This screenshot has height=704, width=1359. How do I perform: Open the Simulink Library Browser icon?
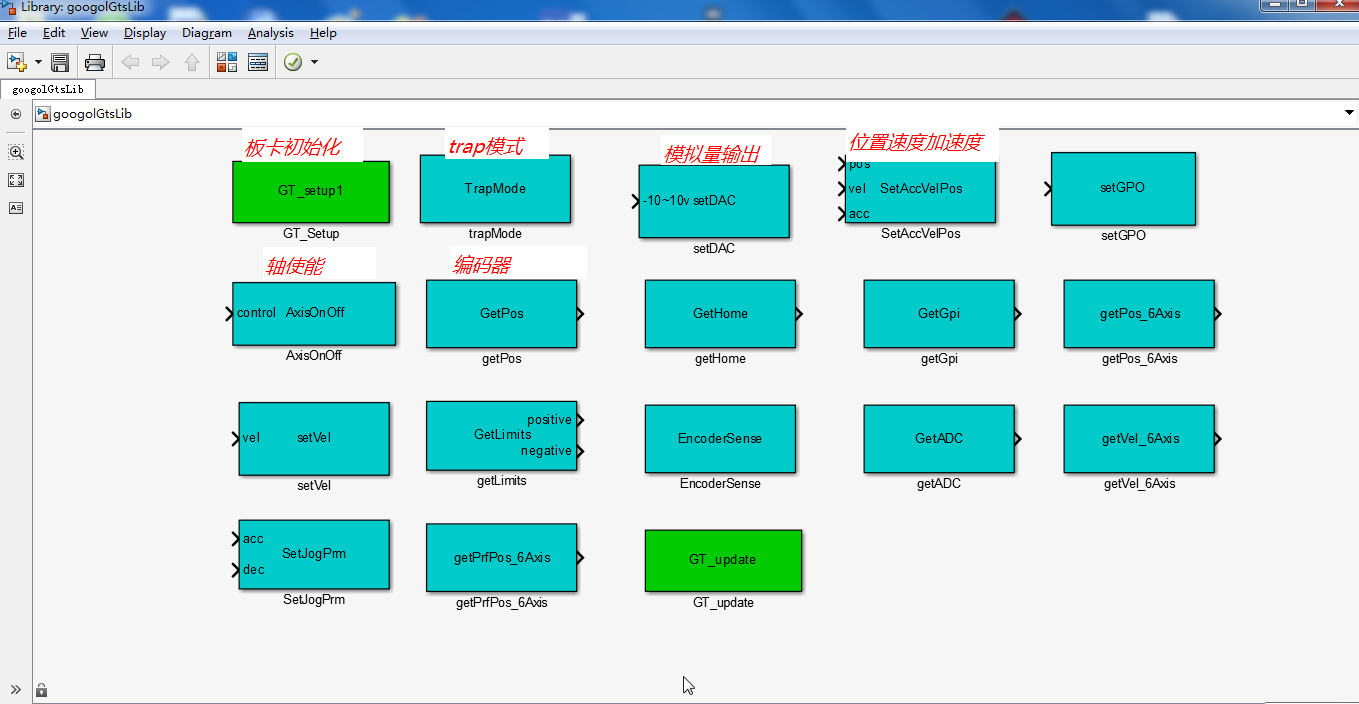[226, 62]
